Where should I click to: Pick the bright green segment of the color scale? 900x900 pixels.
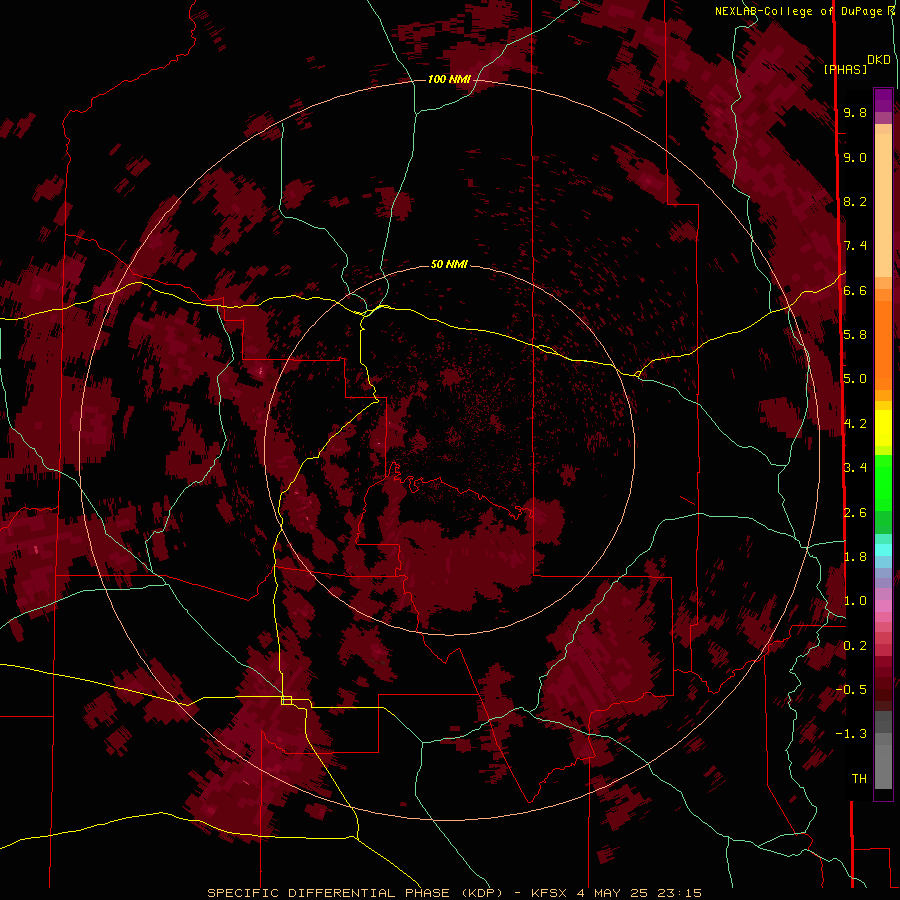click(x=883, y=482)
